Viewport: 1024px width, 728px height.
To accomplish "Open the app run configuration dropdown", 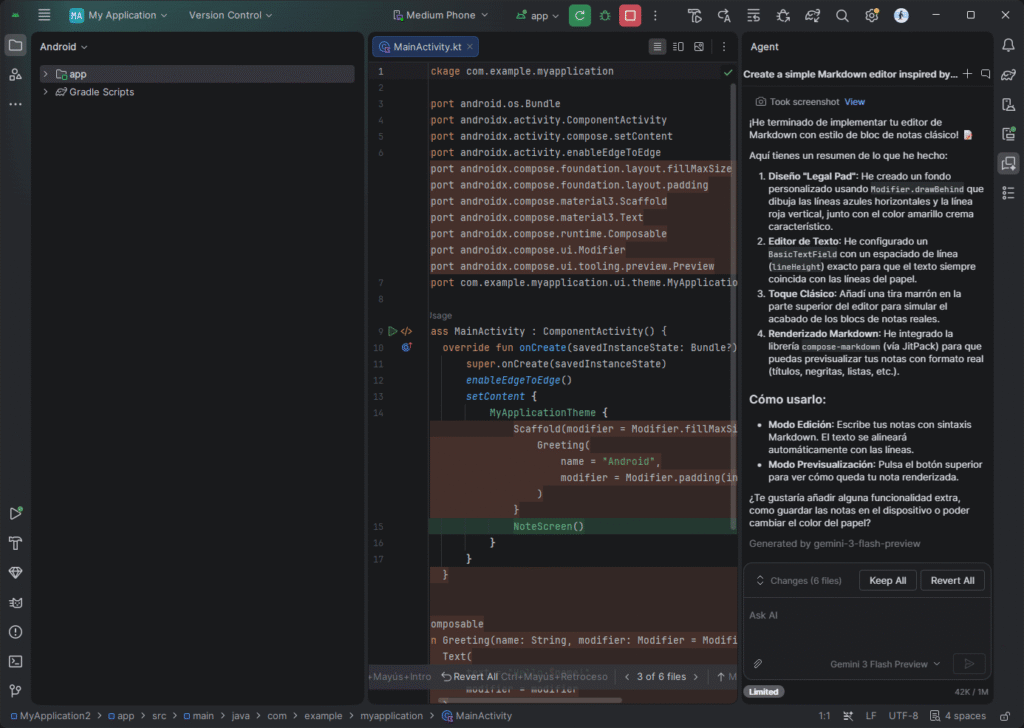I will point(537,15).
